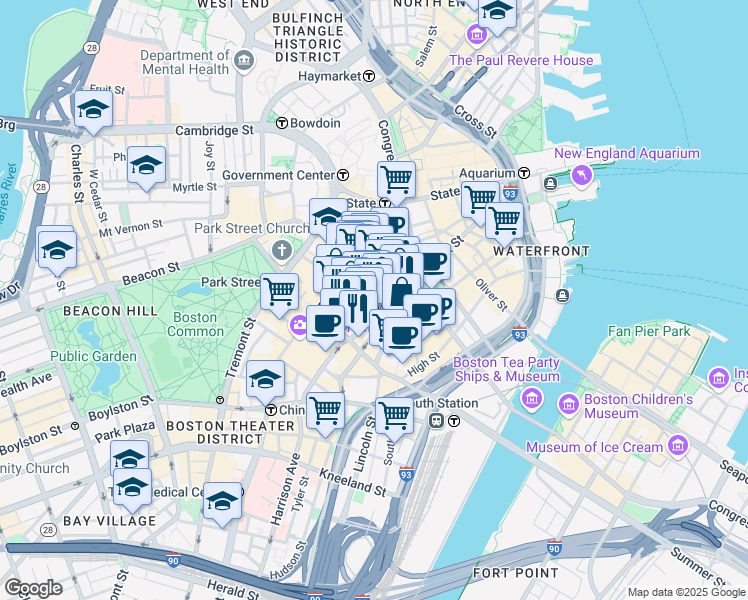
Task: Select the shopping cart marker above WATERFRONT label
Action: (504, 223)
